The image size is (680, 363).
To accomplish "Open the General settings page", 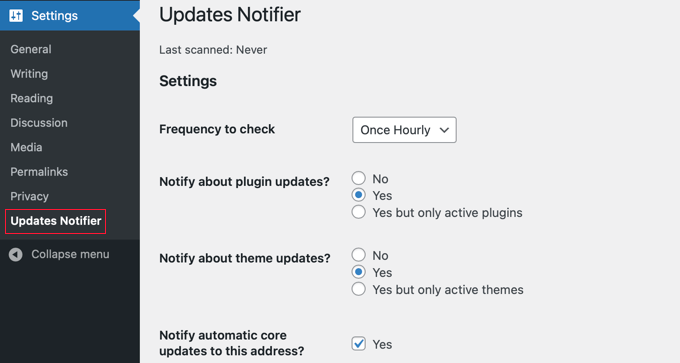I will coord(31,49).
